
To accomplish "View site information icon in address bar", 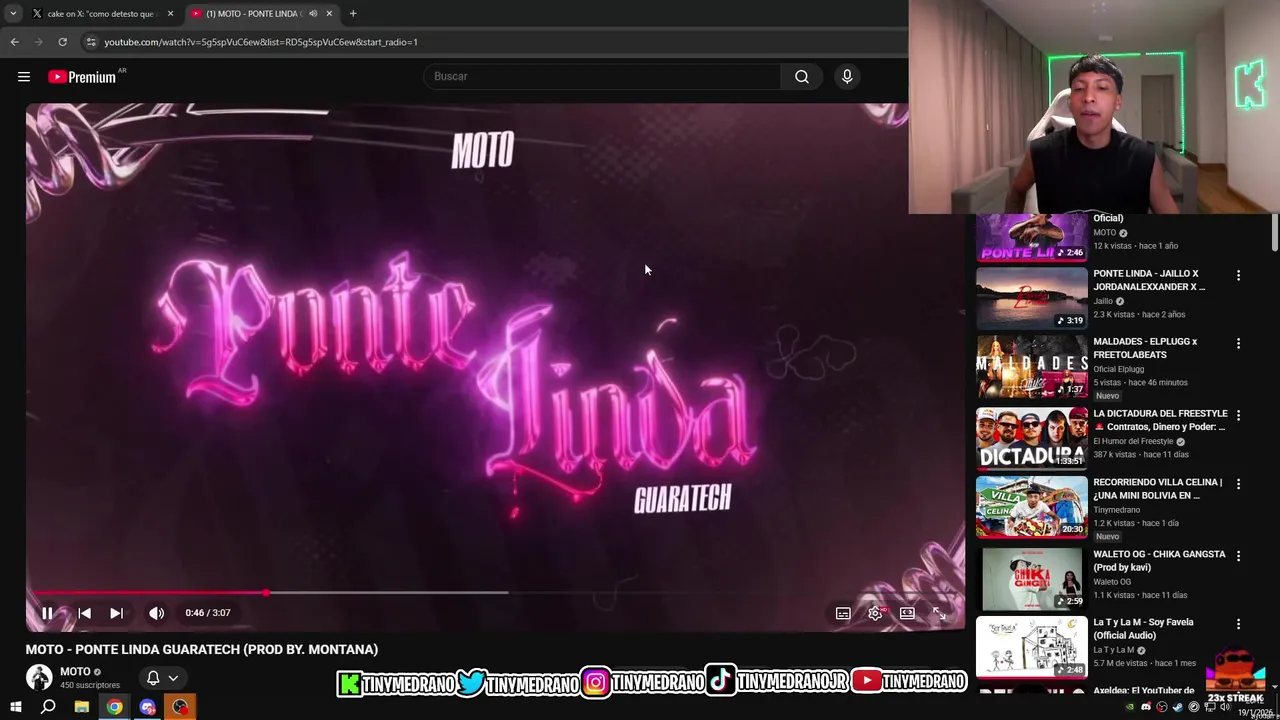I will [x=91, y=42].
